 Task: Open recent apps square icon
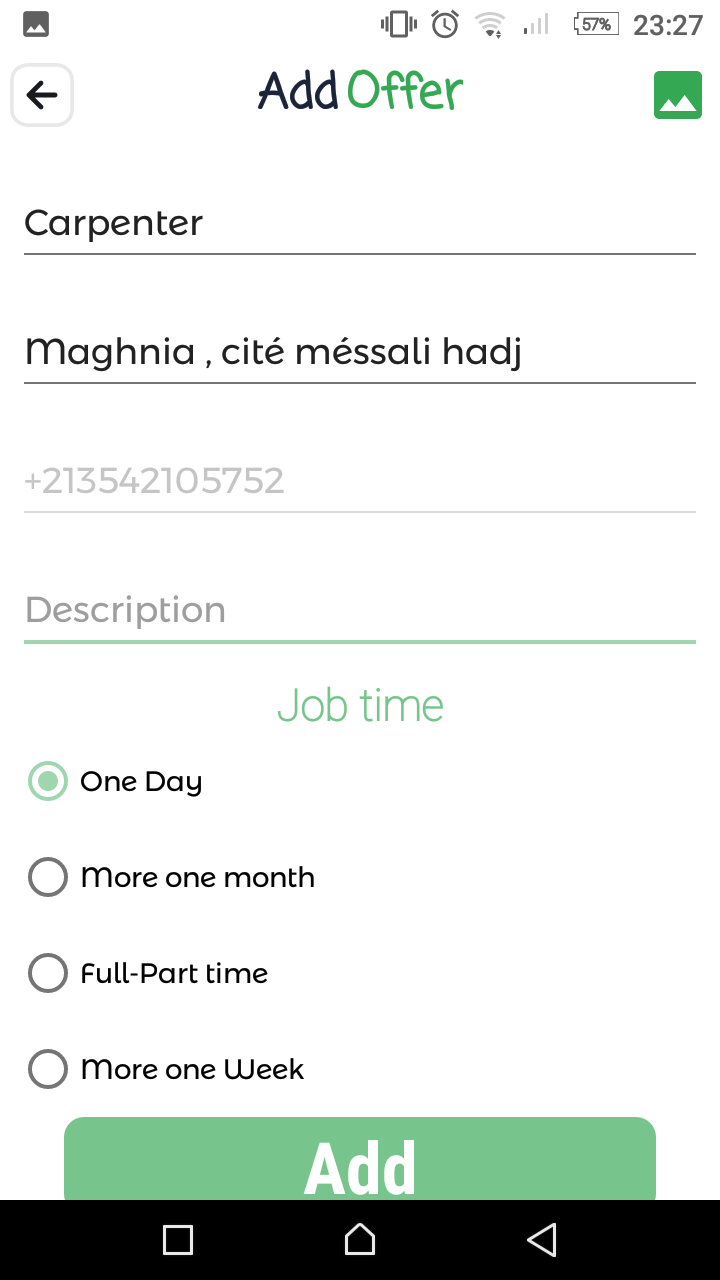point(178,1240)
